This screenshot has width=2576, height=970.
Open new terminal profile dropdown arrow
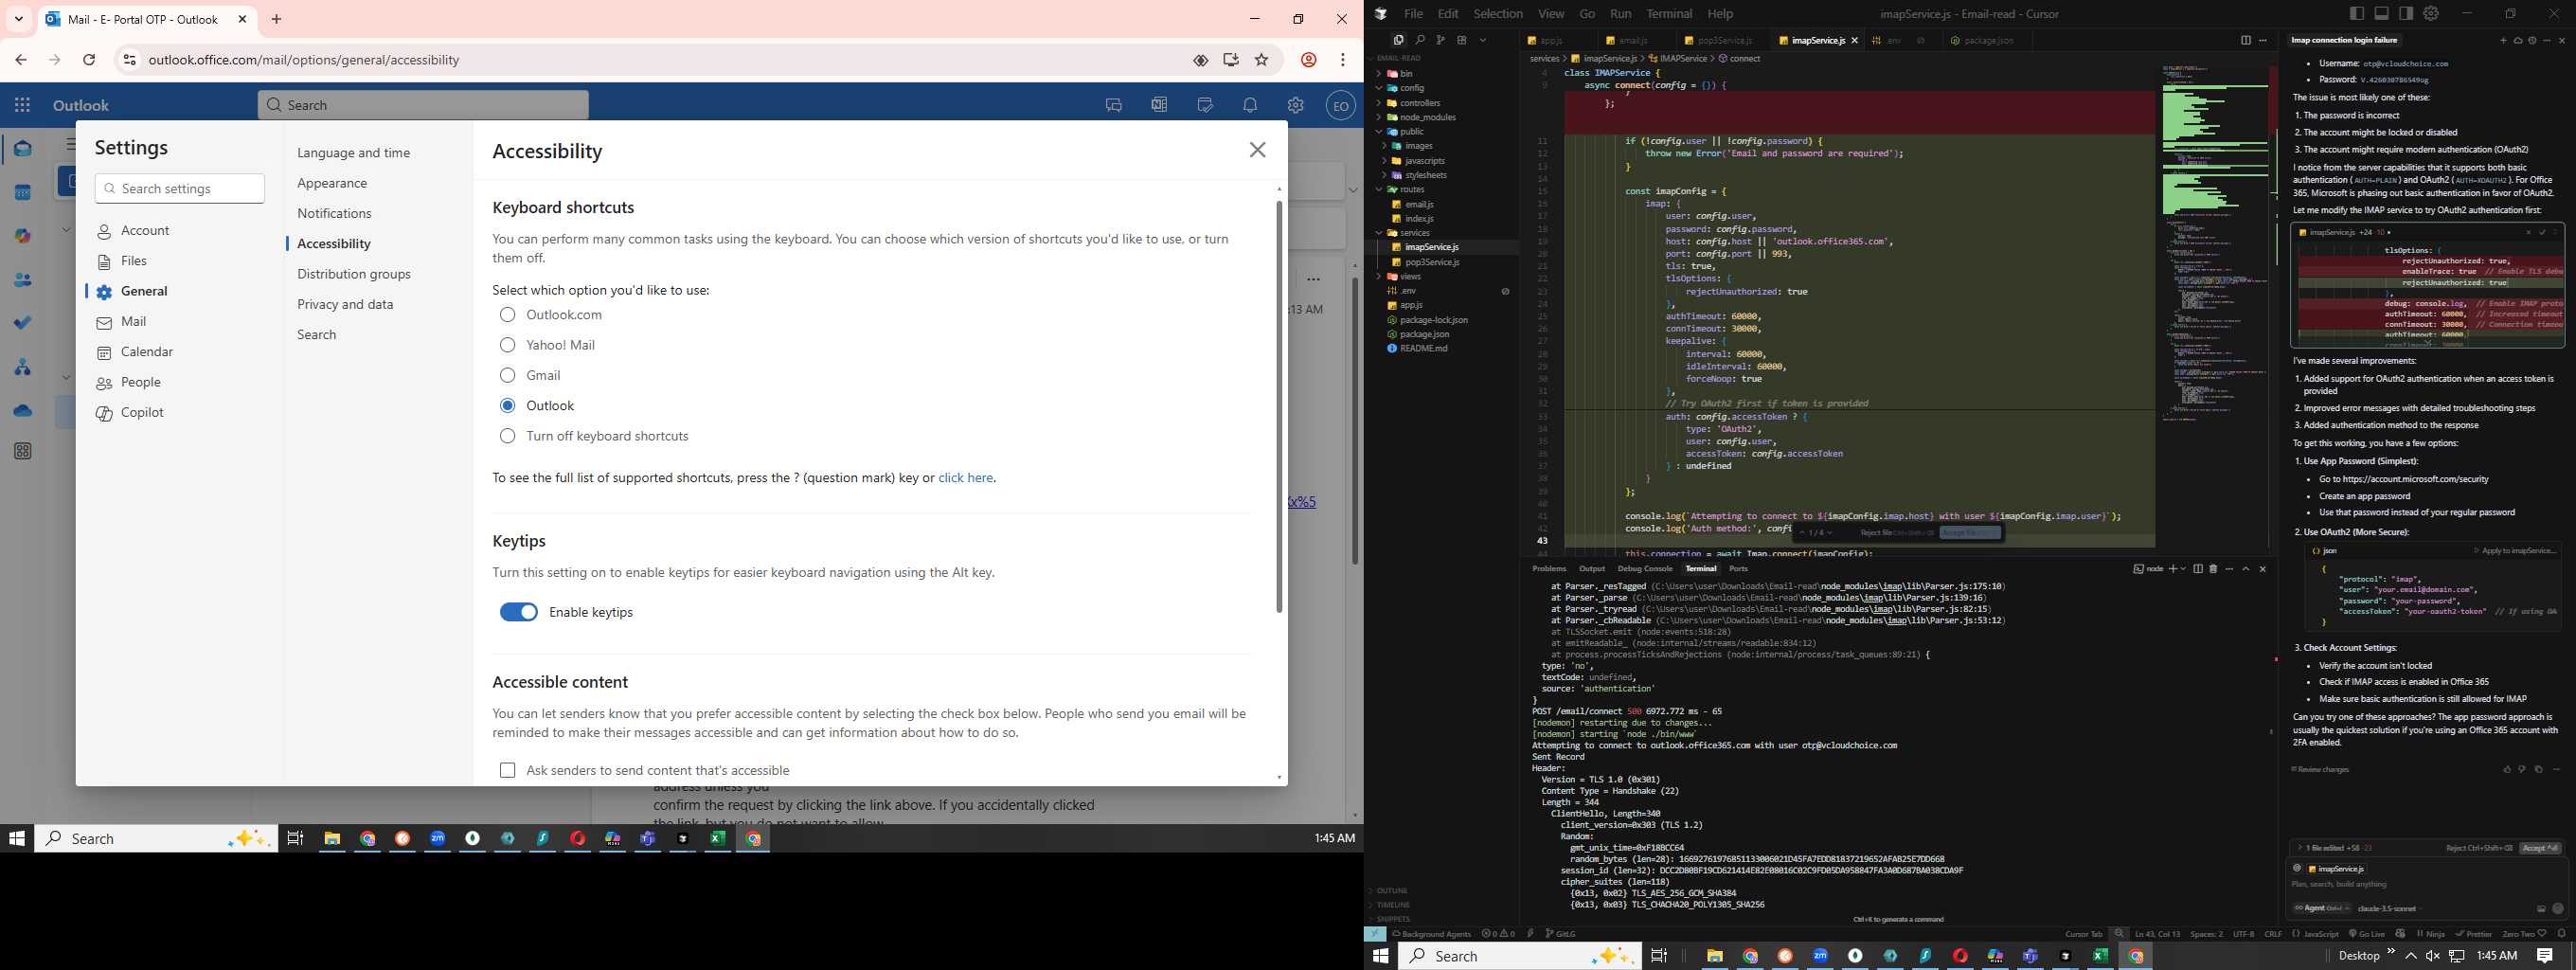(2183, 569)
